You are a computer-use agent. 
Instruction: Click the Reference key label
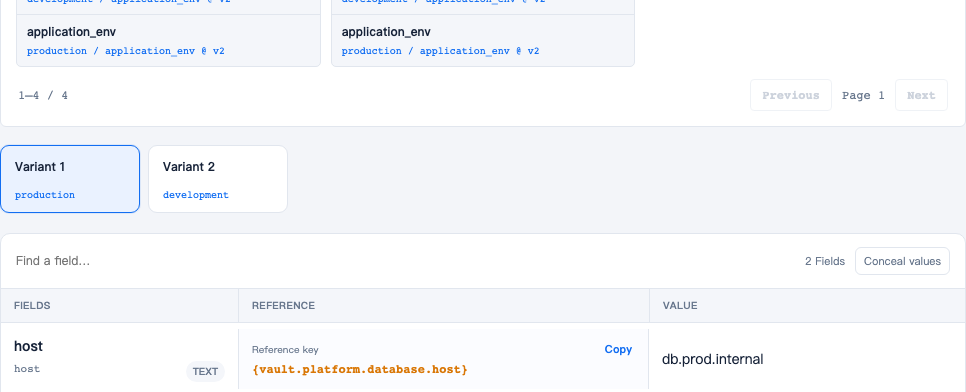pos(285,350)
